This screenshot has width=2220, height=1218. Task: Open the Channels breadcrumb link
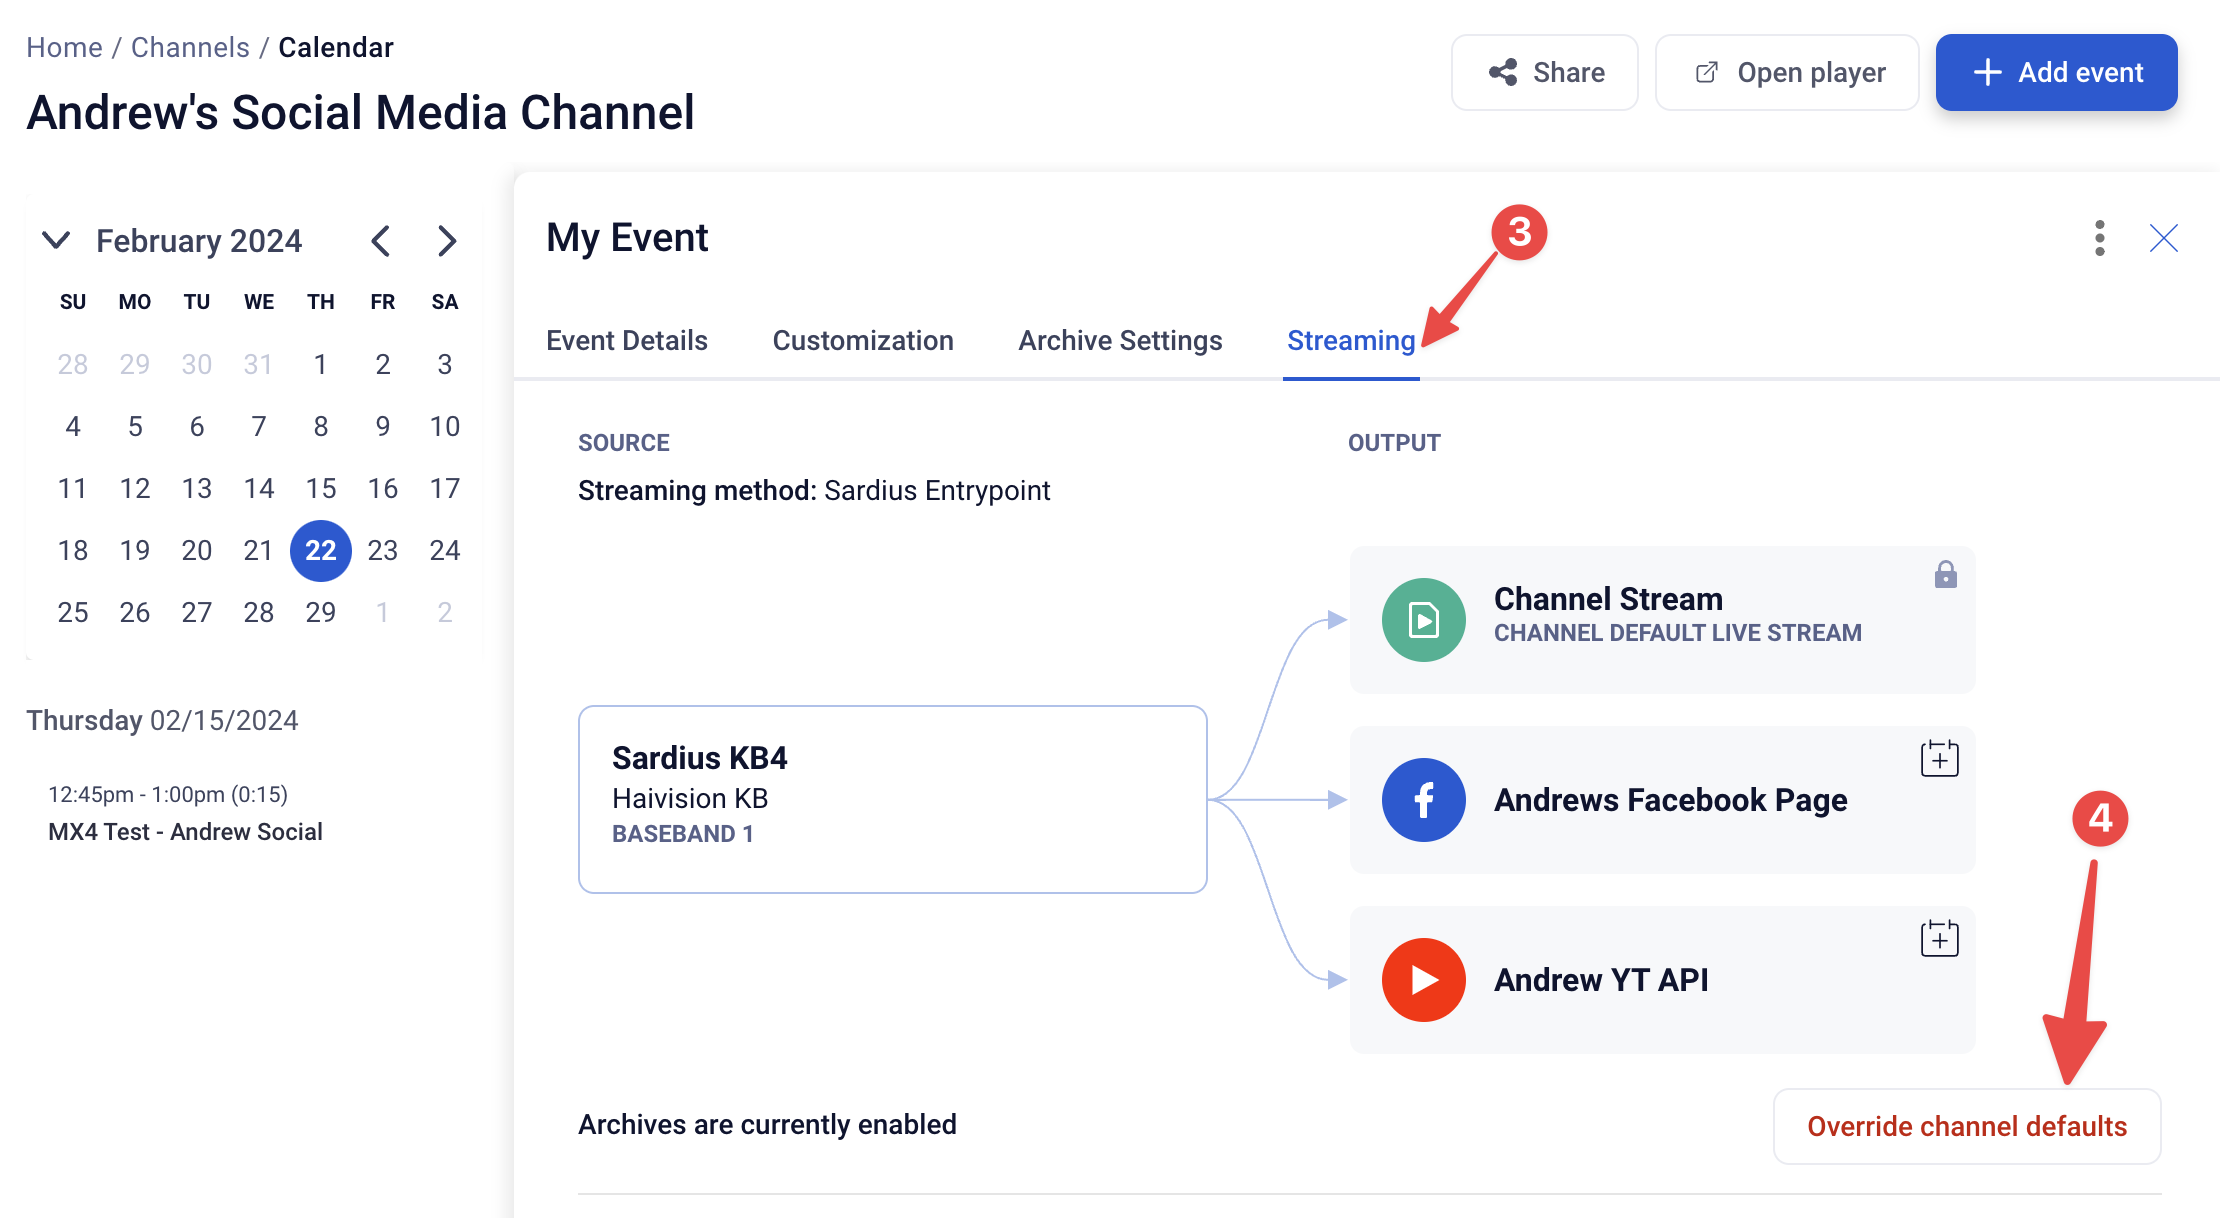coord(190,47)
